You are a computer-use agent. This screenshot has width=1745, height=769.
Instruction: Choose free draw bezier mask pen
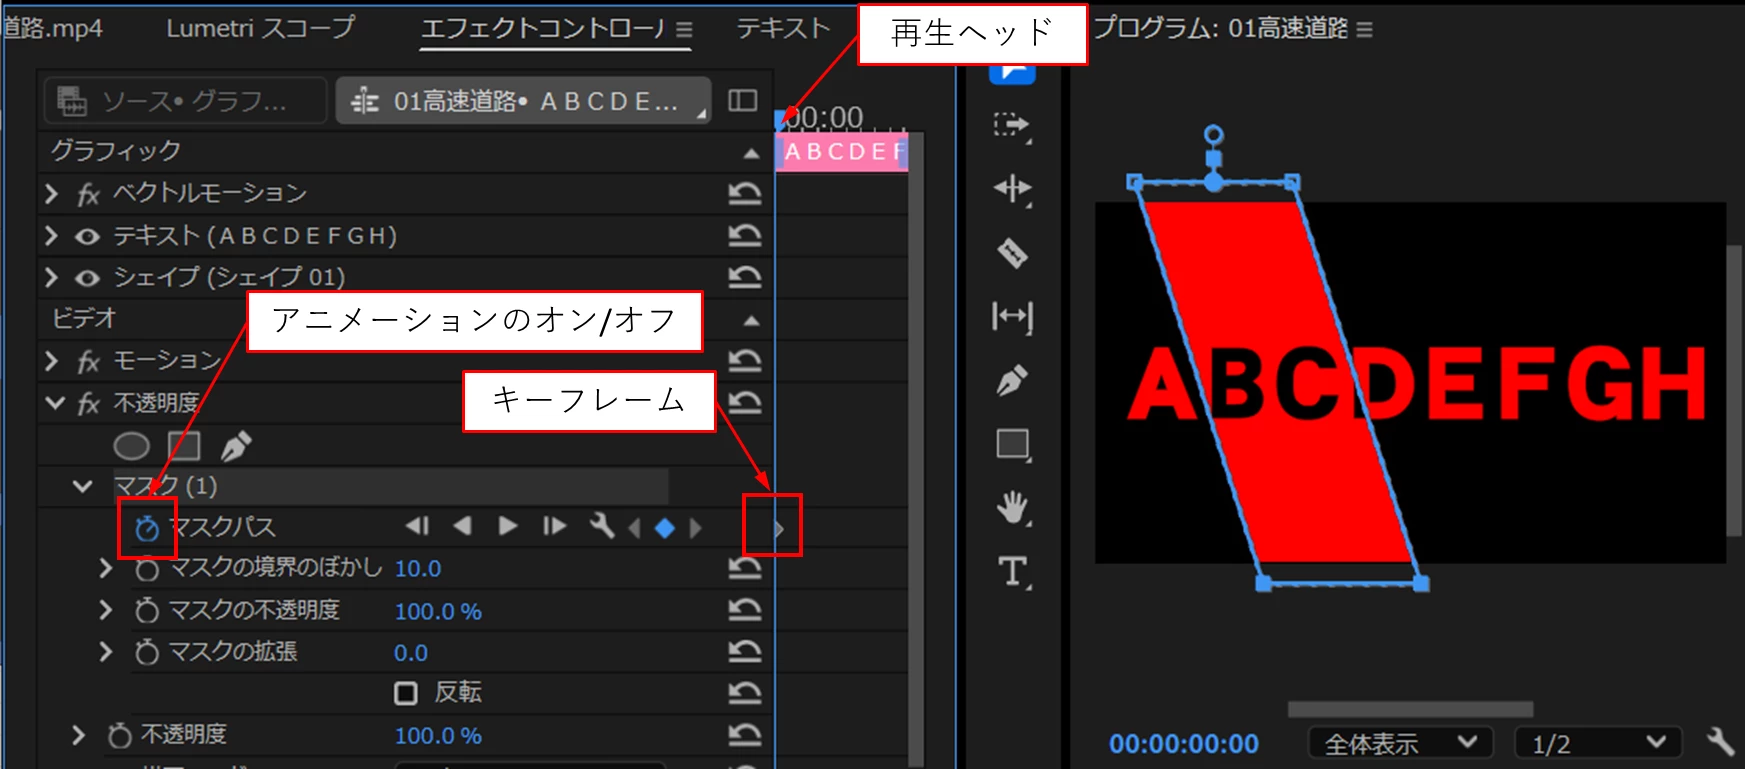(x=236, y=445)
